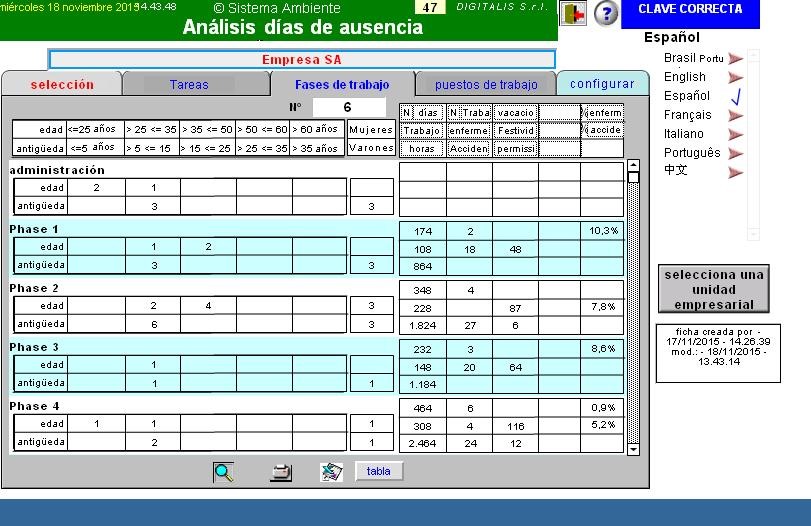811x526 pixels.
Task: Click Phase 4 hours 2.464
Action: 423,443
